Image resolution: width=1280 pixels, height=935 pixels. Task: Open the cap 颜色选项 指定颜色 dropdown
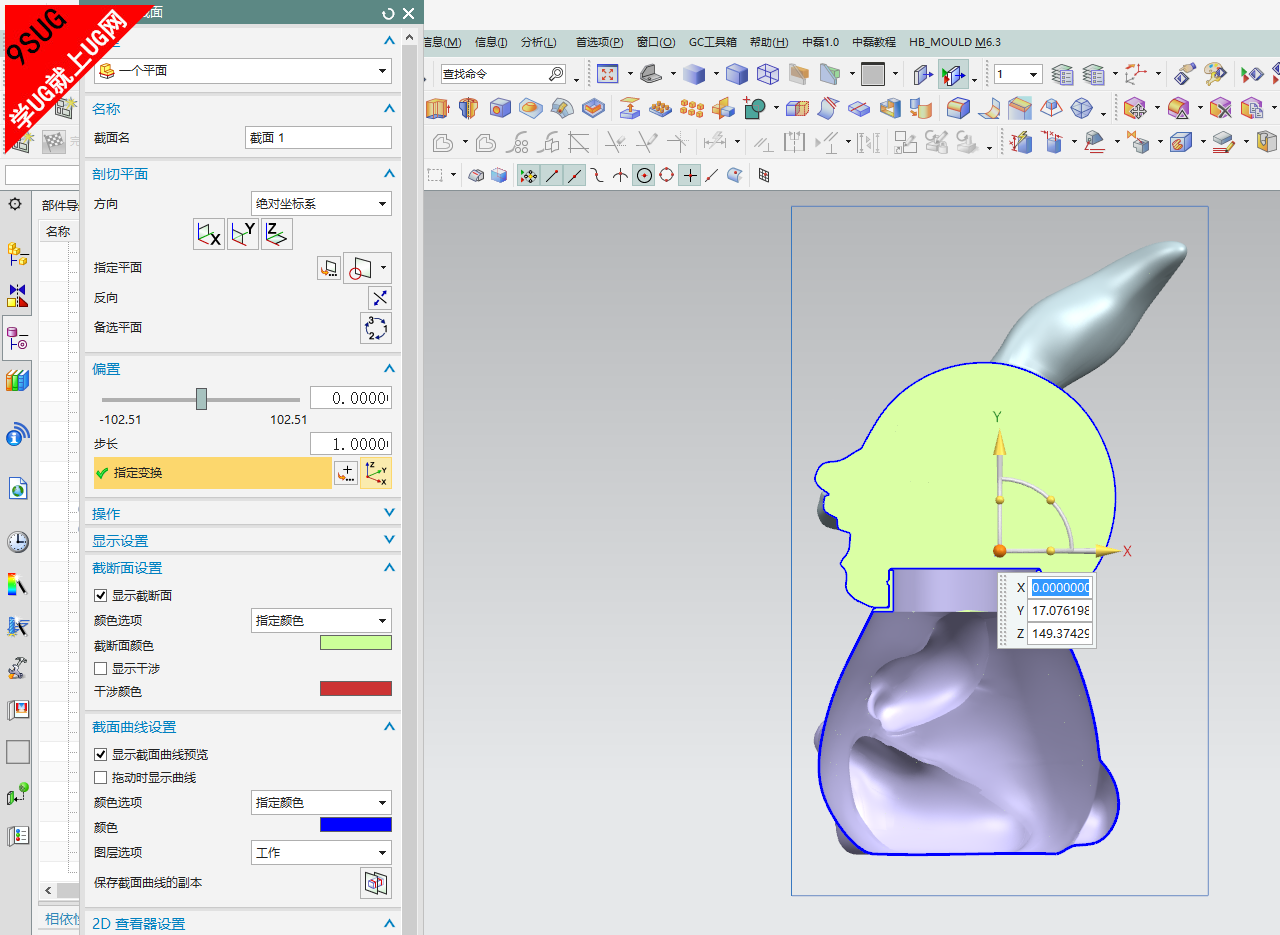tap(321, 621)
